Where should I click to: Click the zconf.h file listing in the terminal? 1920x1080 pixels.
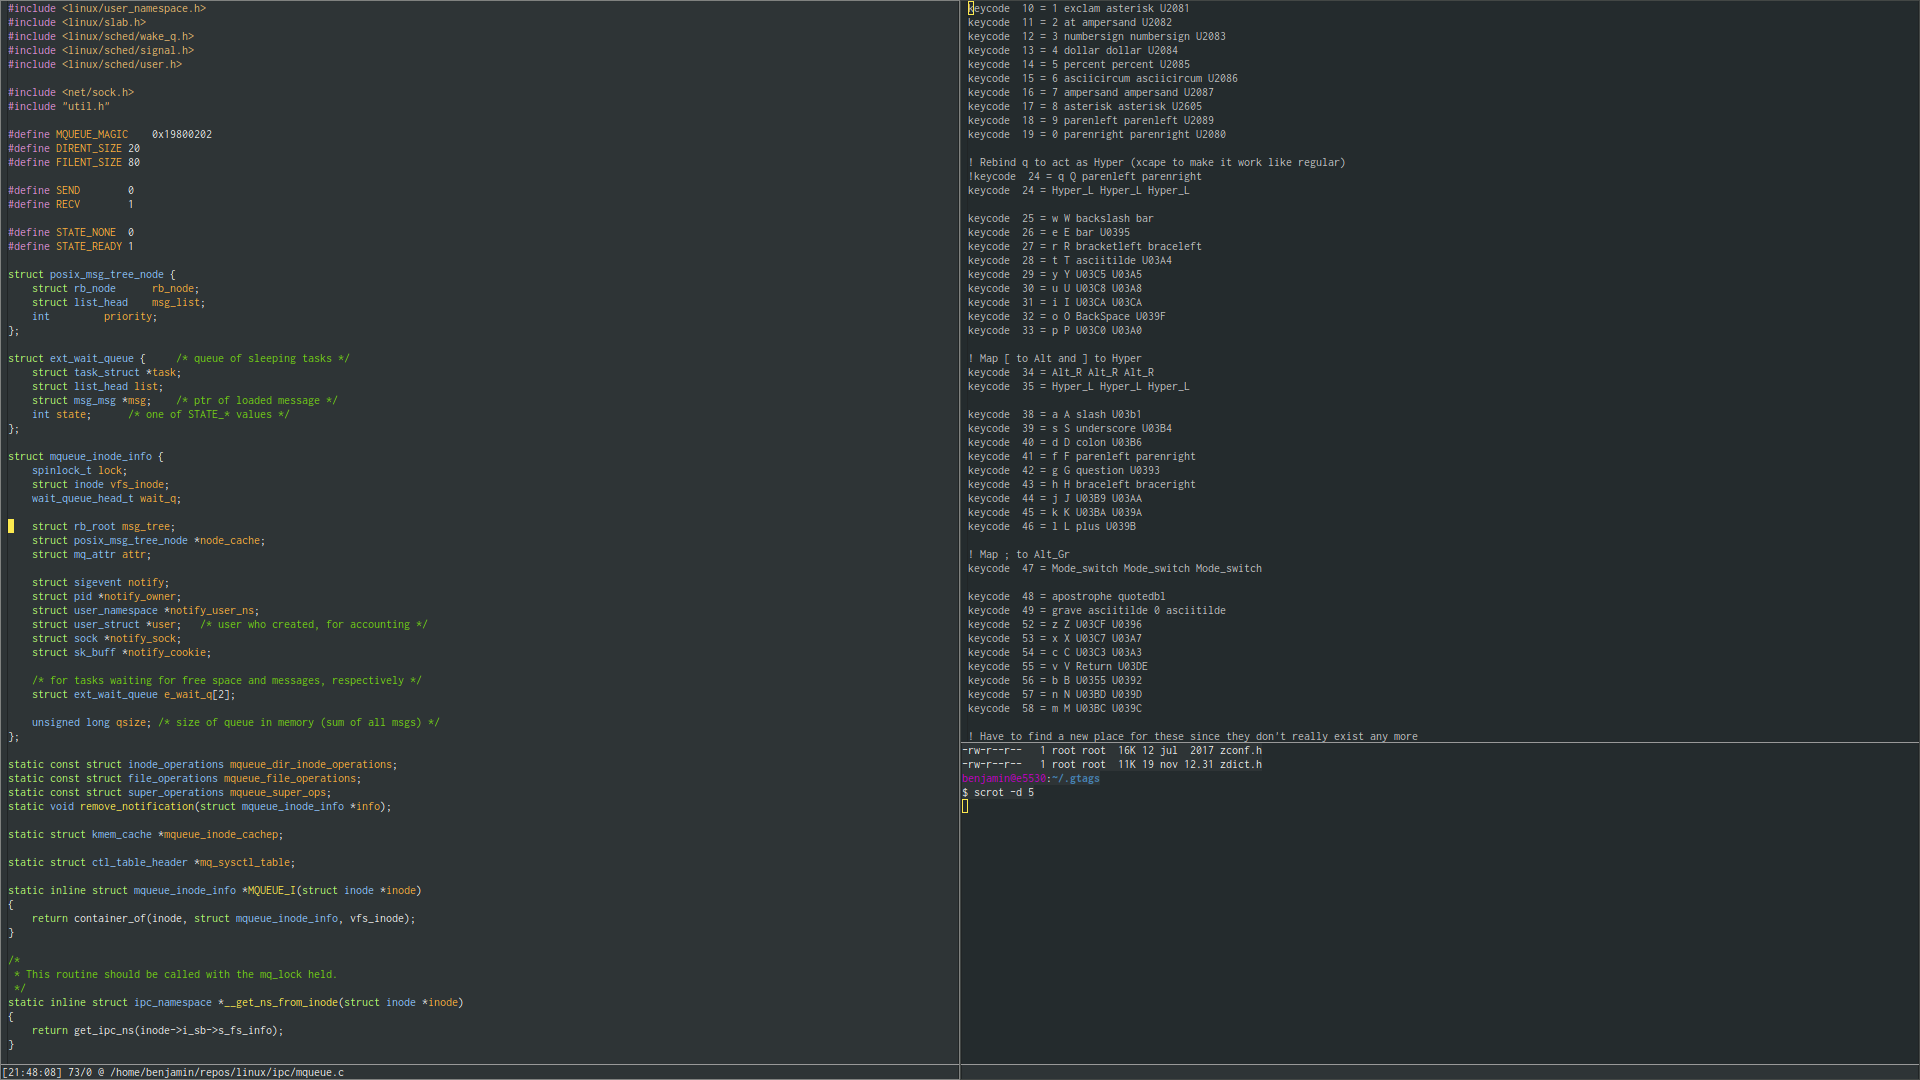(x=1240, y=750)
